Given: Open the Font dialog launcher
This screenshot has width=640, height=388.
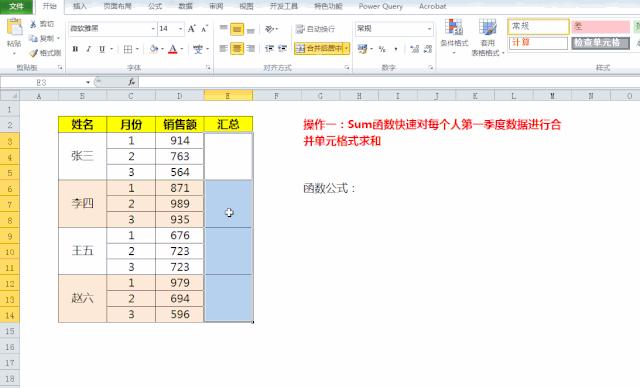Looking at the screenshot, I should (x=208, y=68).
